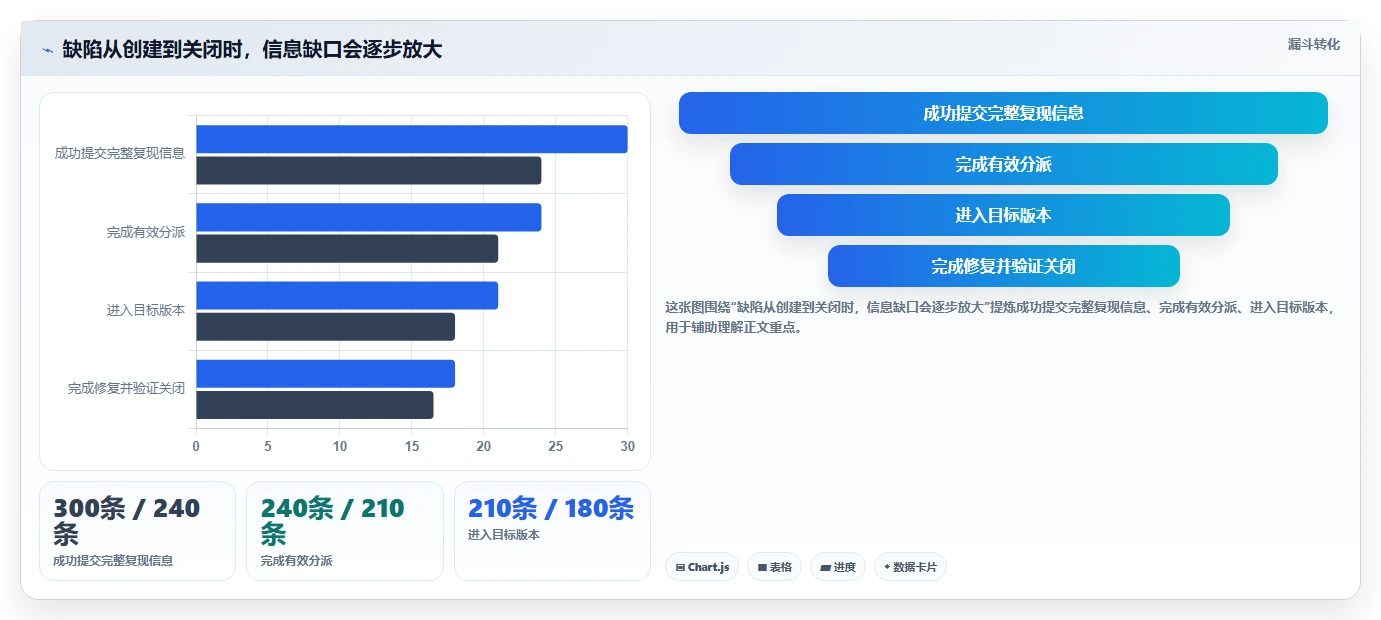Image resolution: width=1381 pixels, height=620 pixels.
Task: Click the 300条 / 240条 stat value
Action: pos(127,520)
